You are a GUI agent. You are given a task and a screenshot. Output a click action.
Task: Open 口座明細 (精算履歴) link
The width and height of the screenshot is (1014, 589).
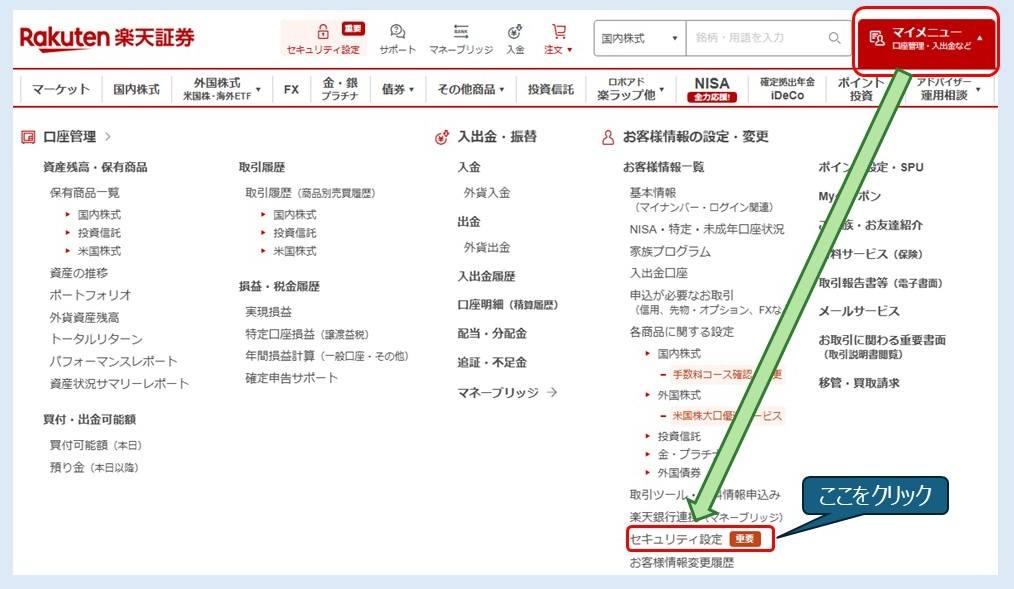(x=508, y=305)
